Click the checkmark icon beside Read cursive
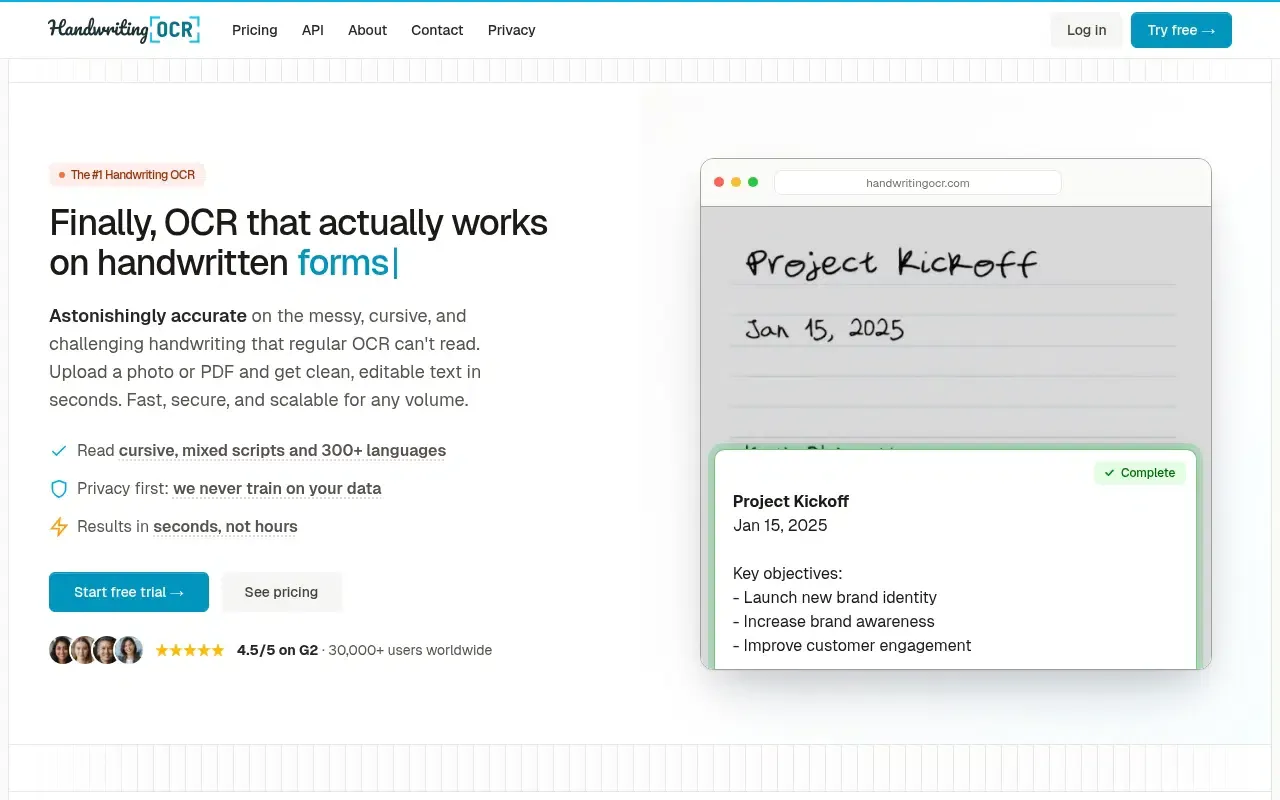The height and width of the screenshot is (800, 1280). [x=59, y=451]
